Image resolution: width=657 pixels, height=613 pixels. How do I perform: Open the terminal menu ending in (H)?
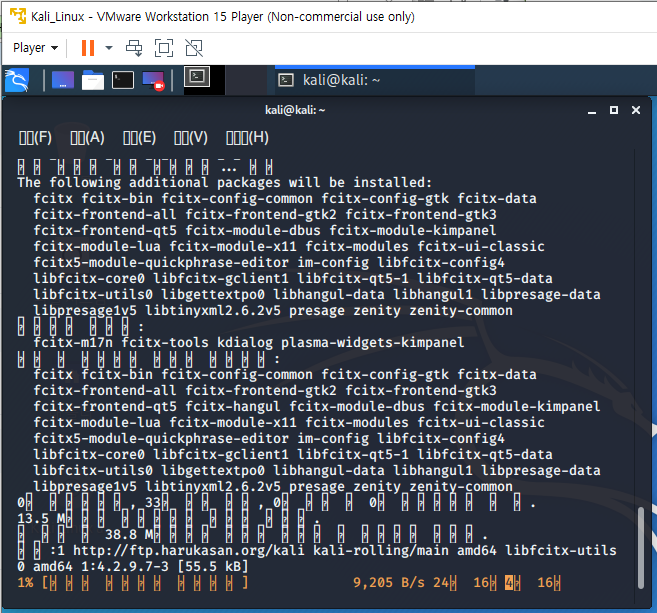pos(247,137)
